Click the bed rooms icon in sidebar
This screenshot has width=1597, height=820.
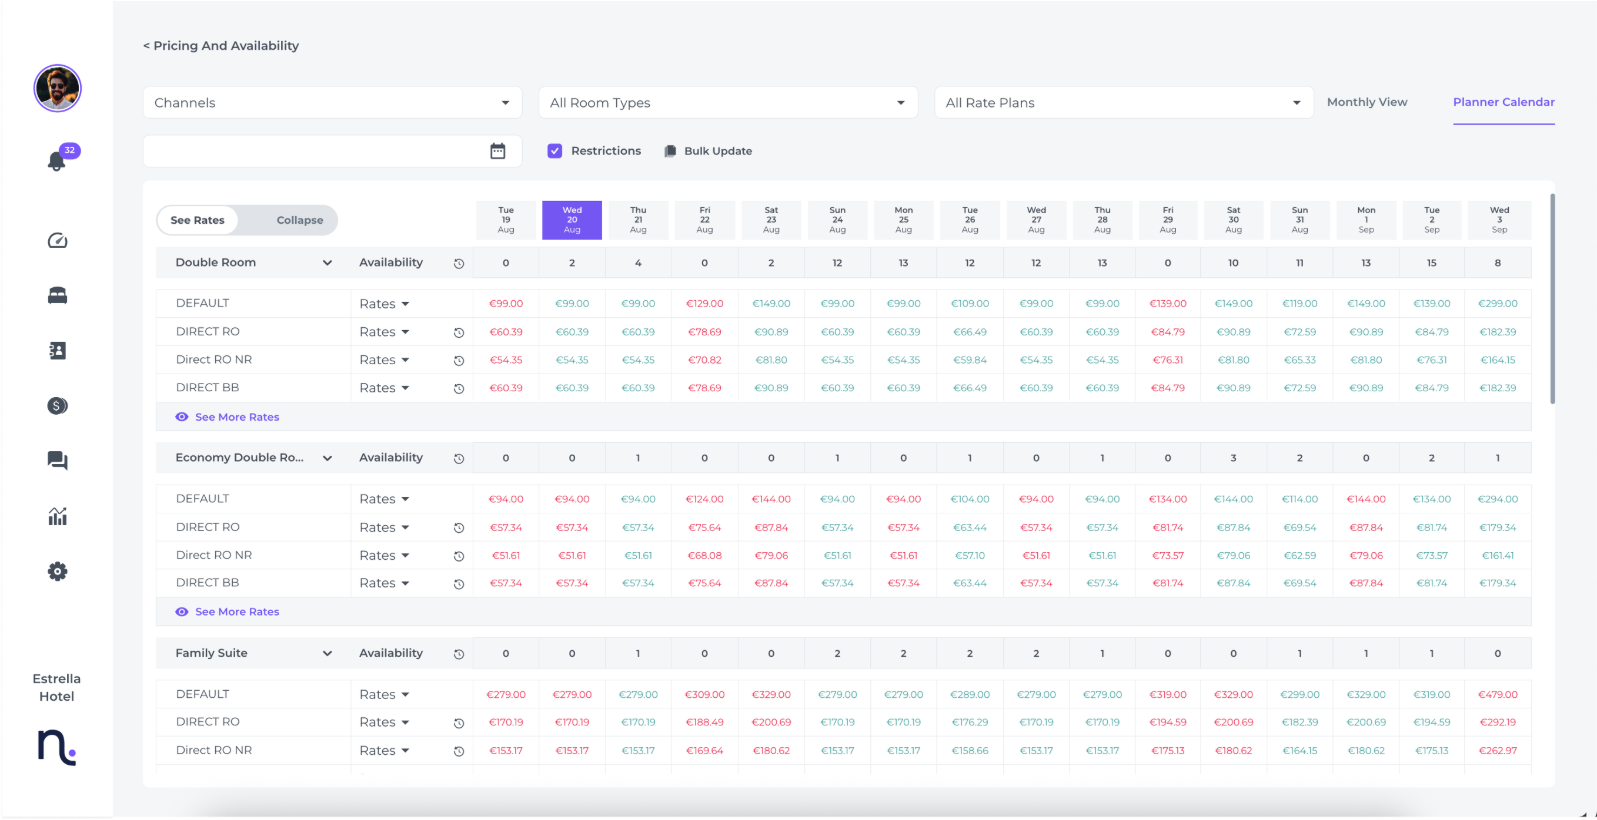coord(57,295)
